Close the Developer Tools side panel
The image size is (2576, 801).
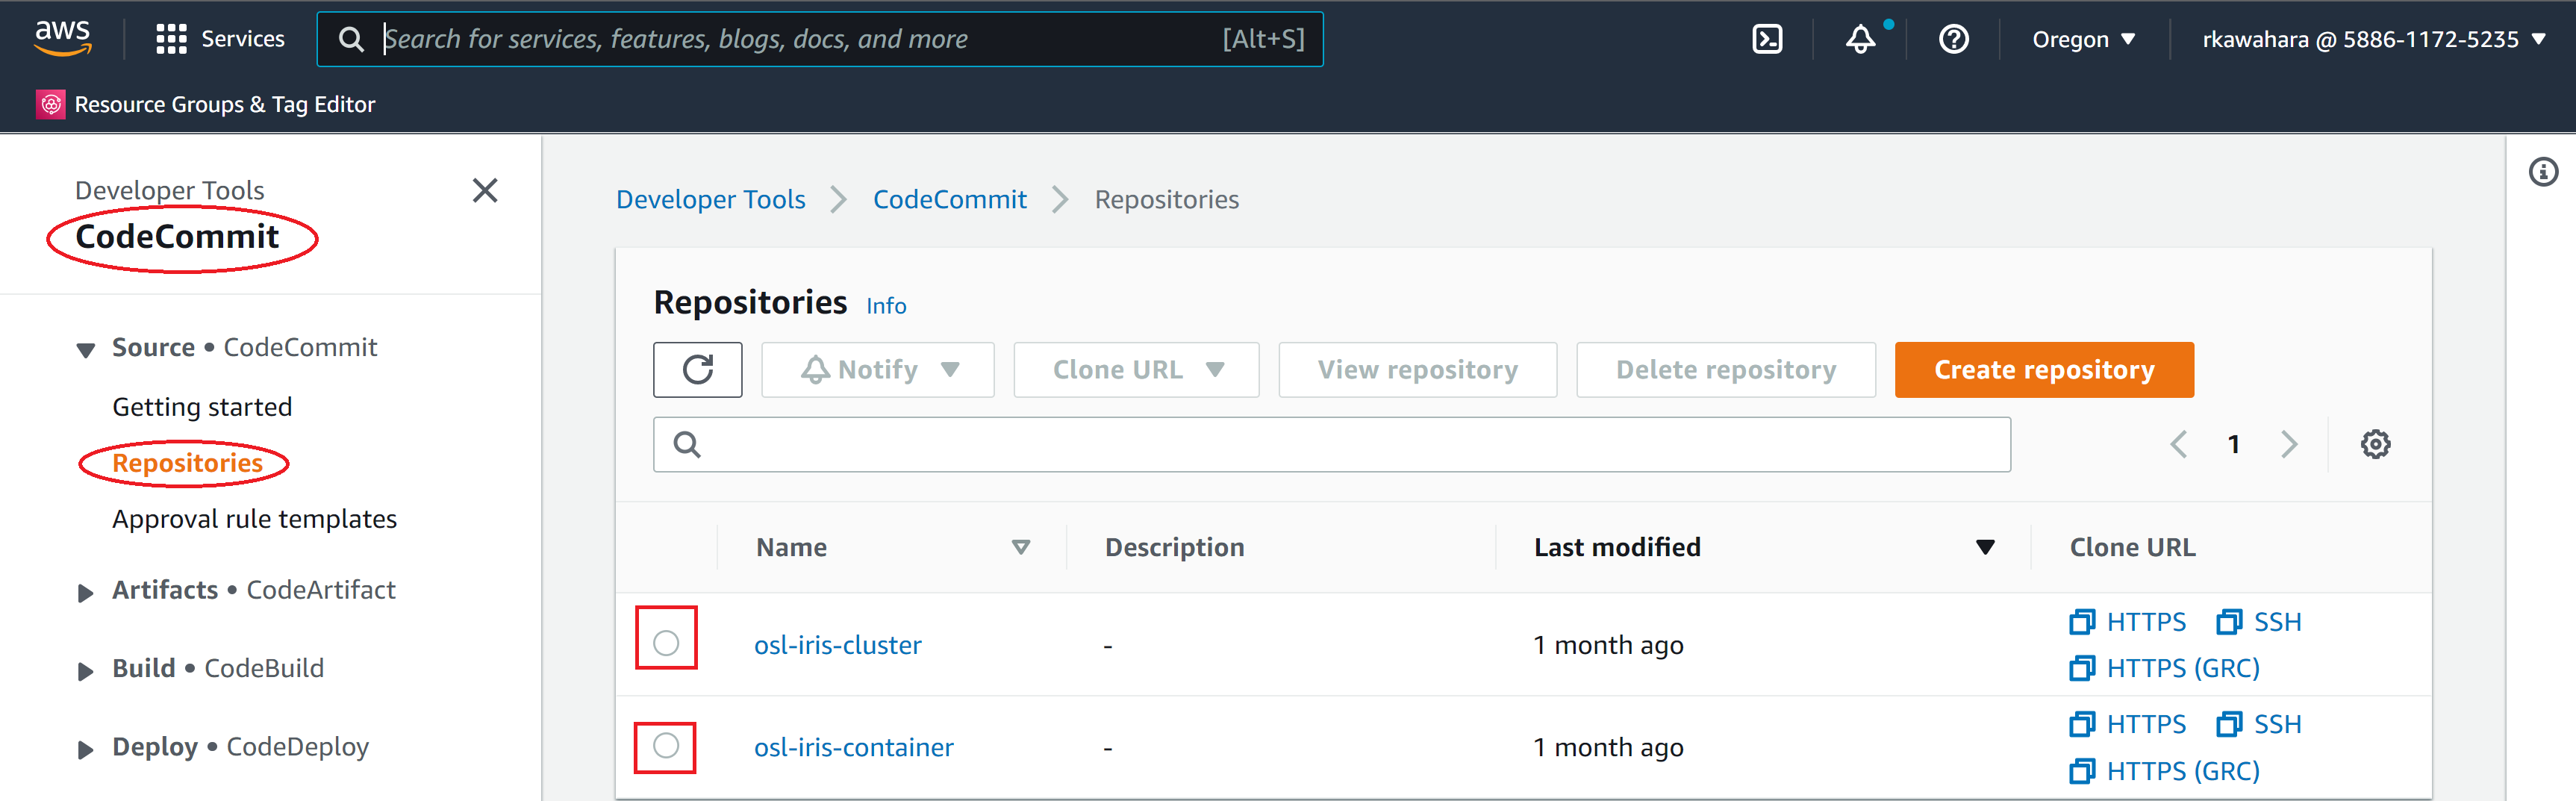point(485,190)
